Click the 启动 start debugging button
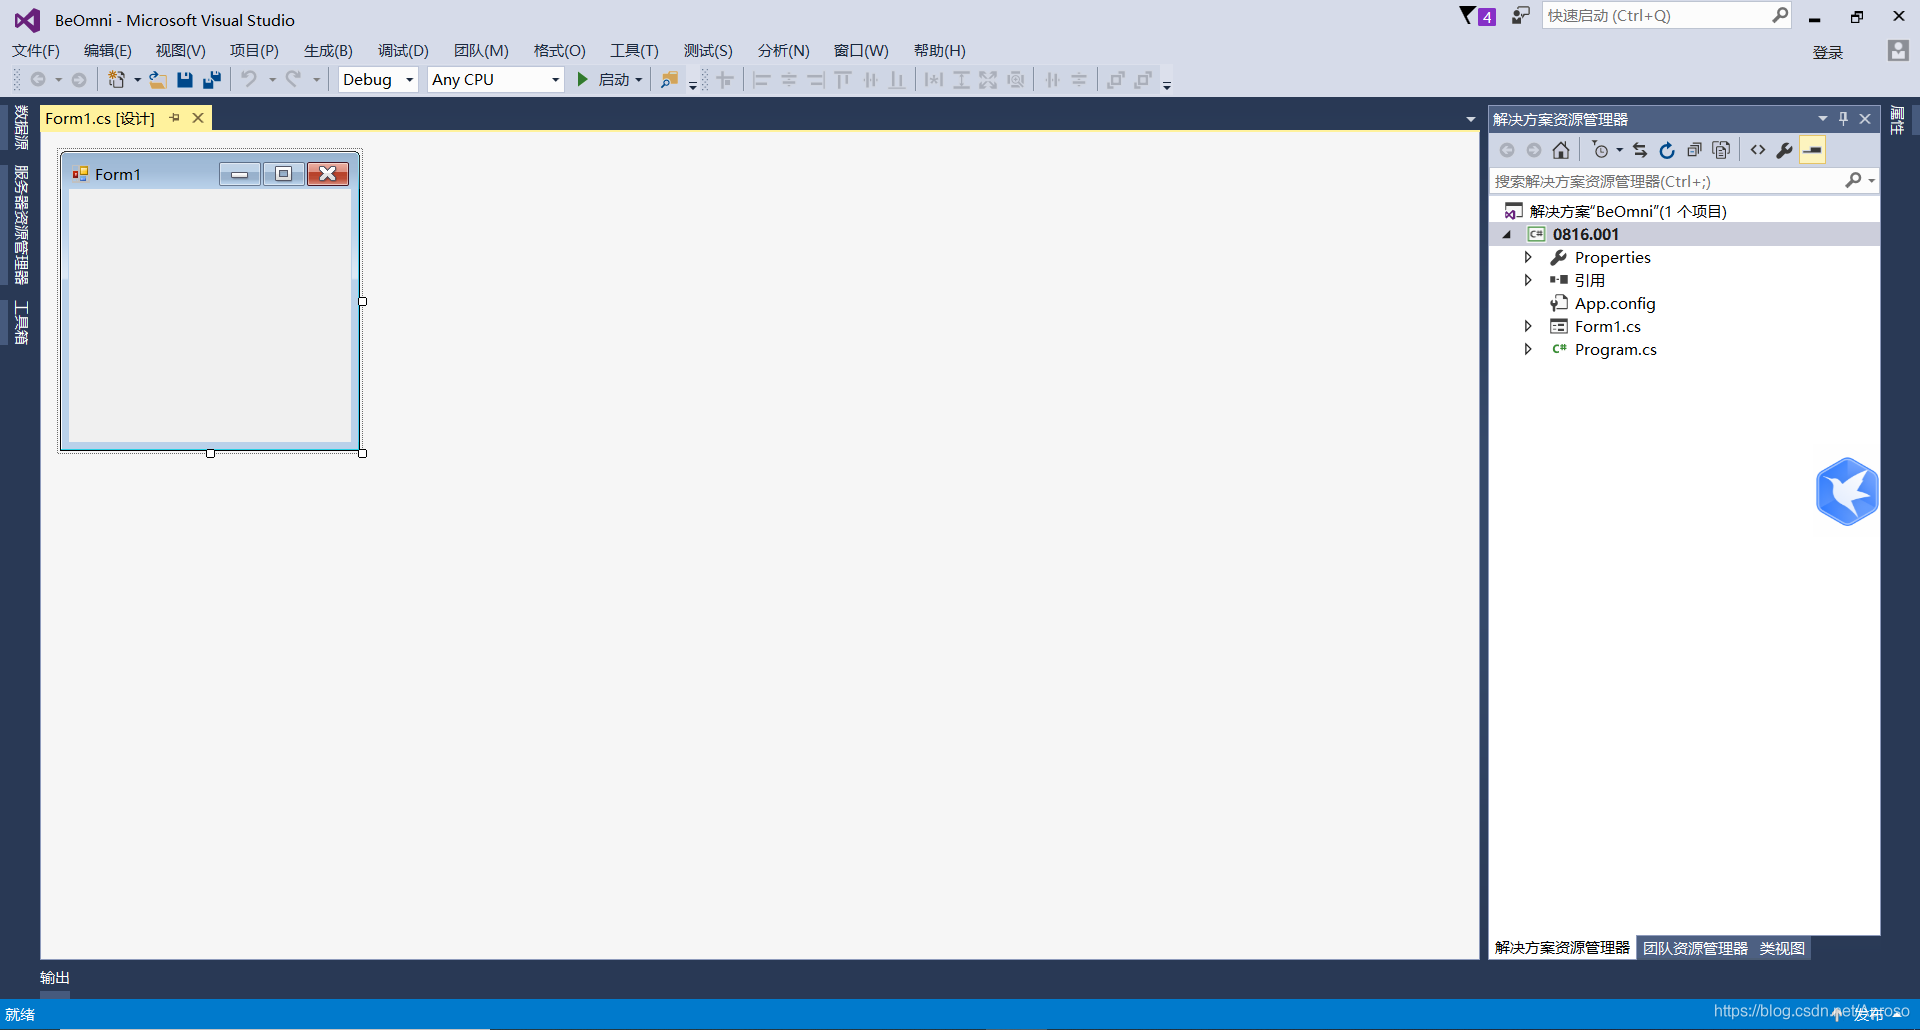 coord(604,80)
